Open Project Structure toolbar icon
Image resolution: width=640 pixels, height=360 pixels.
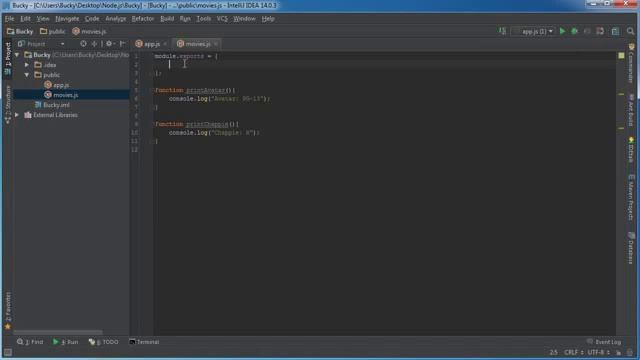615,31
